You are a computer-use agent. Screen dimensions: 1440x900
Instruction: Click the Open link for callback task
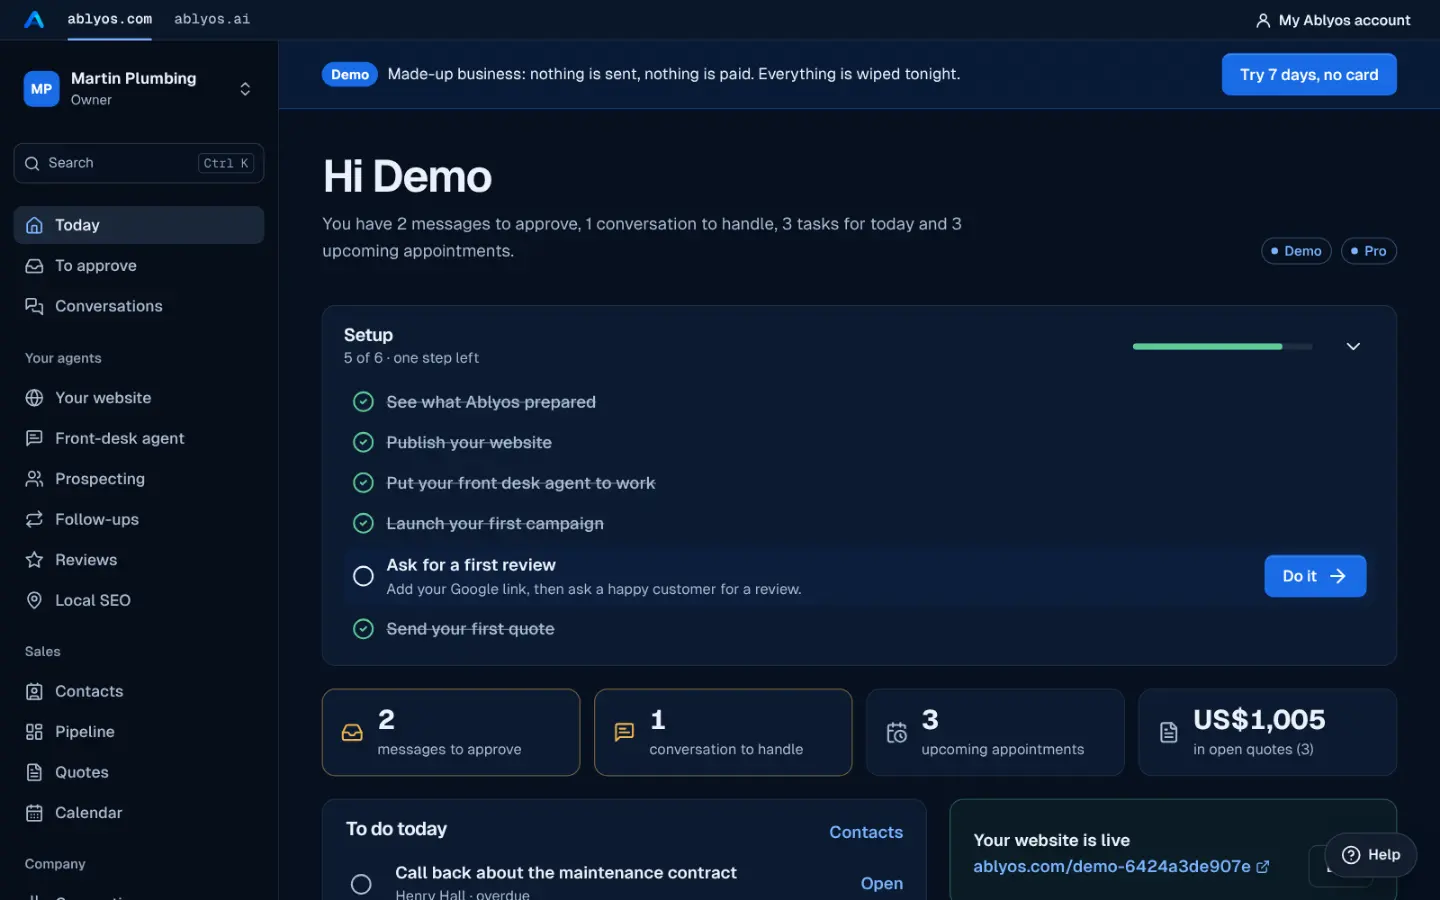[x=882, y=884]
